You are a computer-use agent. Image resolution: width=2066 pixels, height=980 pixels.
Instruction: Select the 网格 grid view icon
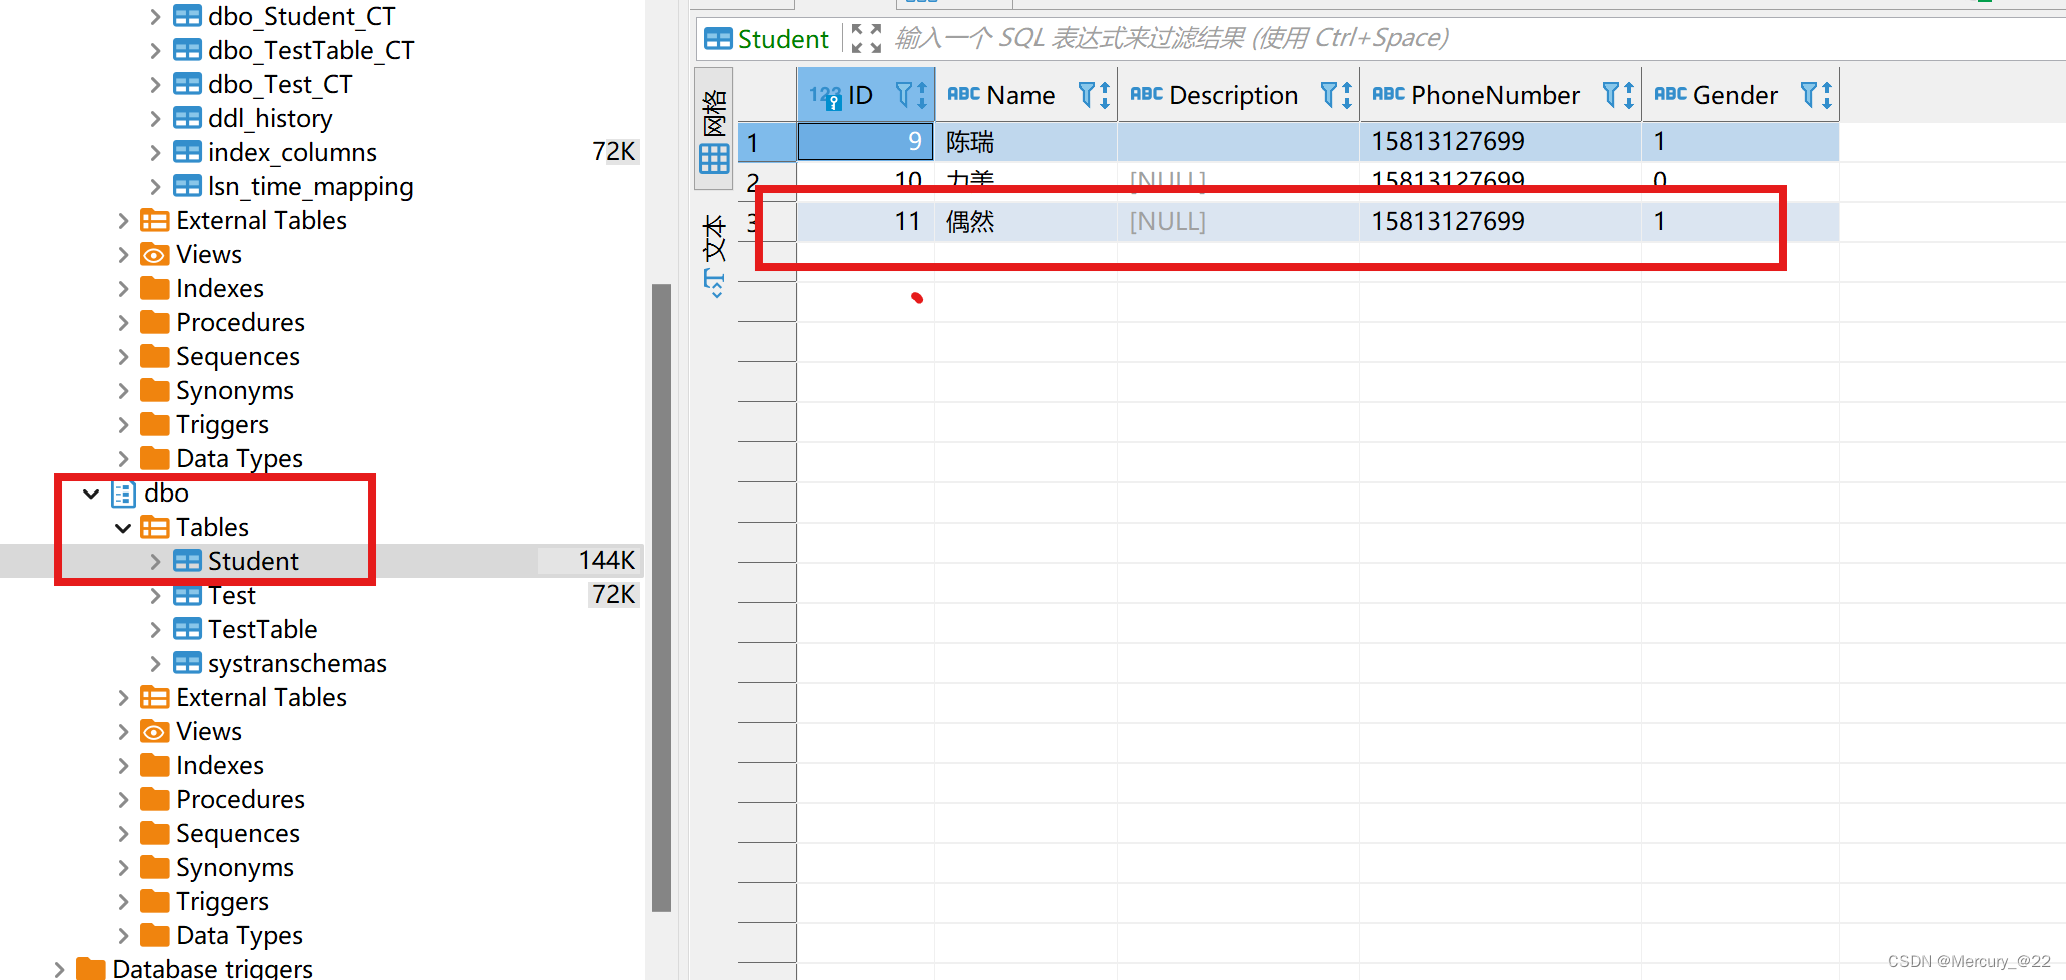click(713, 157)
